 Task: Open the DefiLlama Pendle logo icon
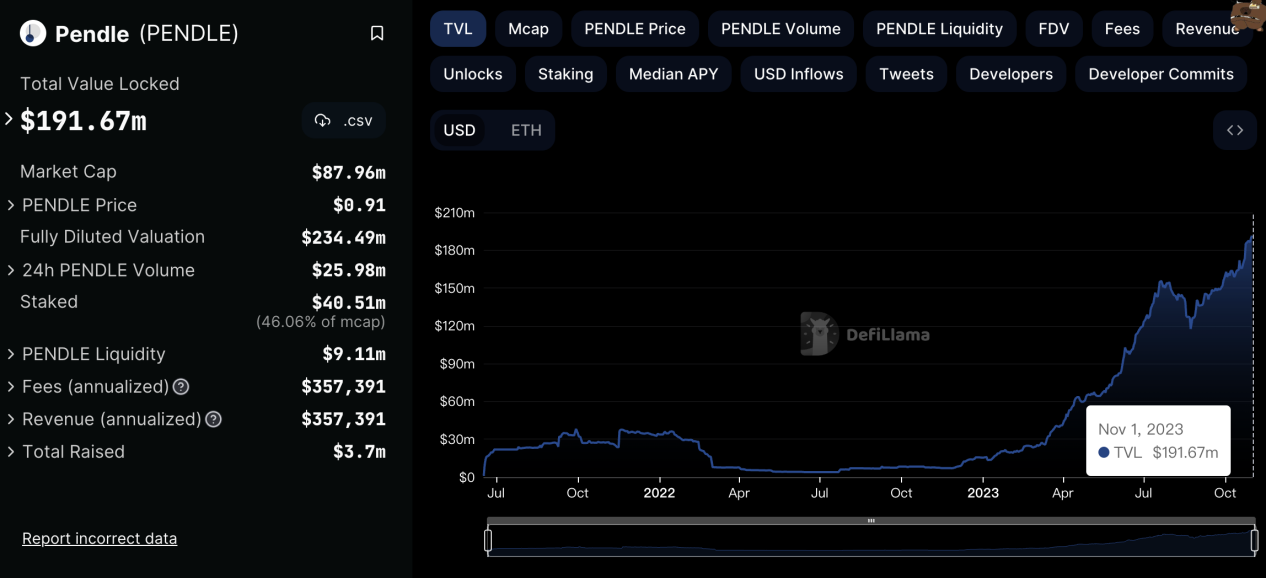[x=32, y=33]
